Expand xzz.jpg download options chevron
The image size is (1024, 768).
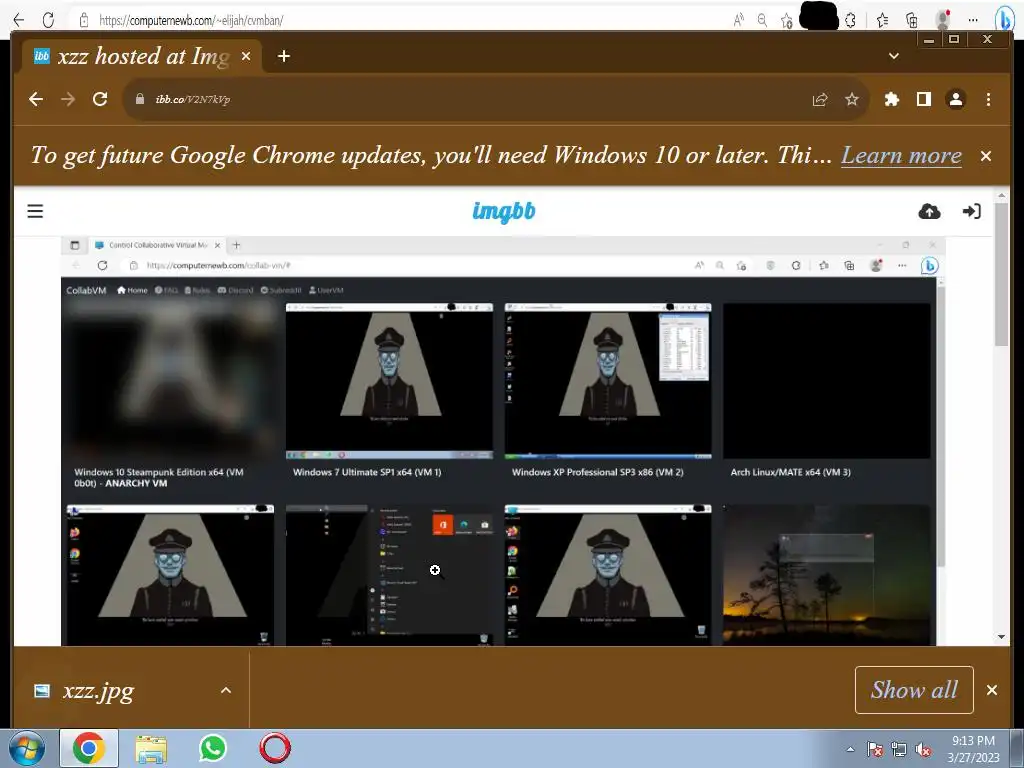[226, 690]
